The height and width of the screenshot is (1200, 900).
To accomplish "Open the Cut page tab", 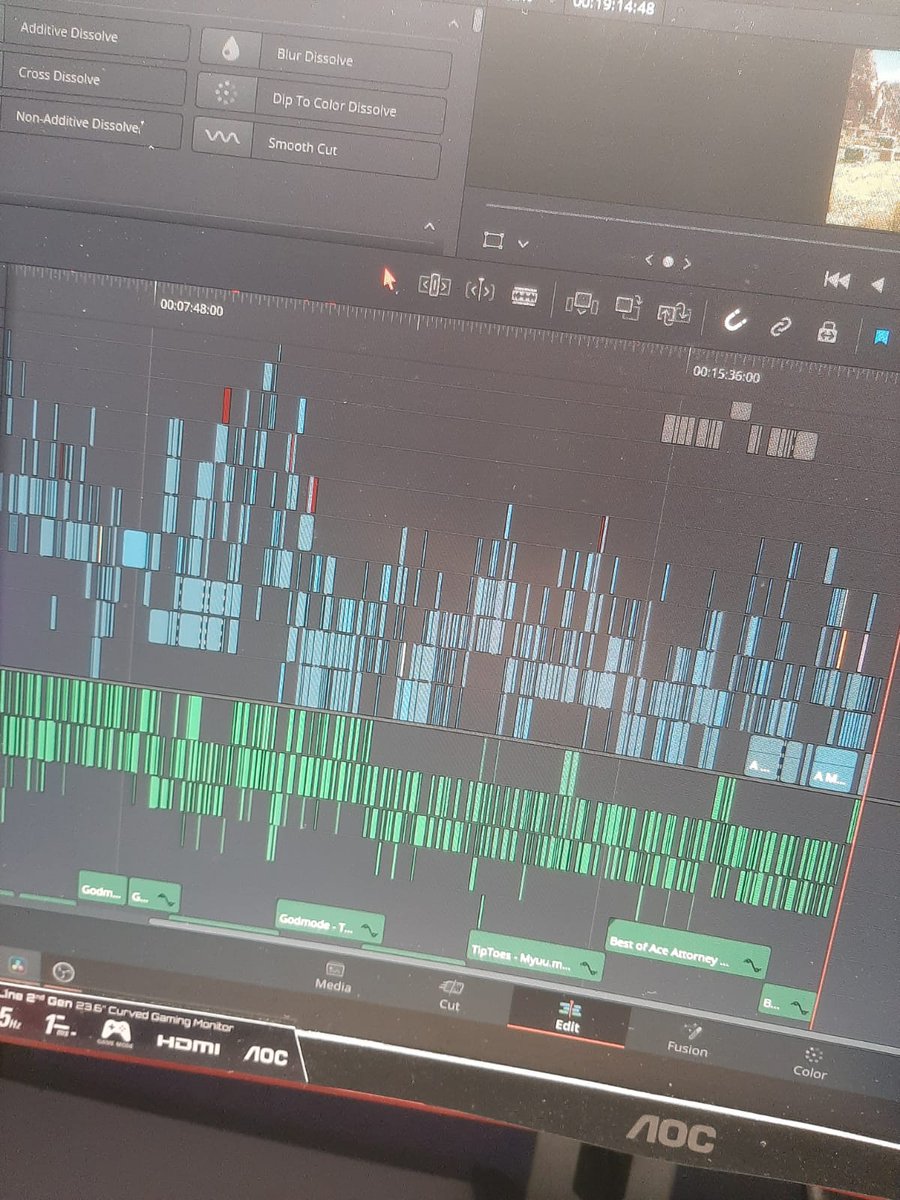I will (450, 995).
